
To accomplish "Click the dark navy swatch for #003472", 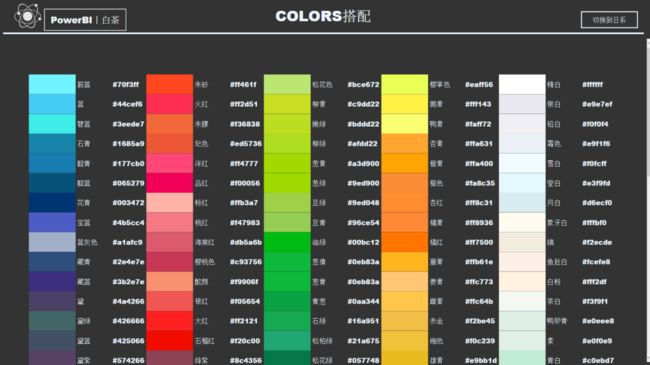I will point(52,202).
